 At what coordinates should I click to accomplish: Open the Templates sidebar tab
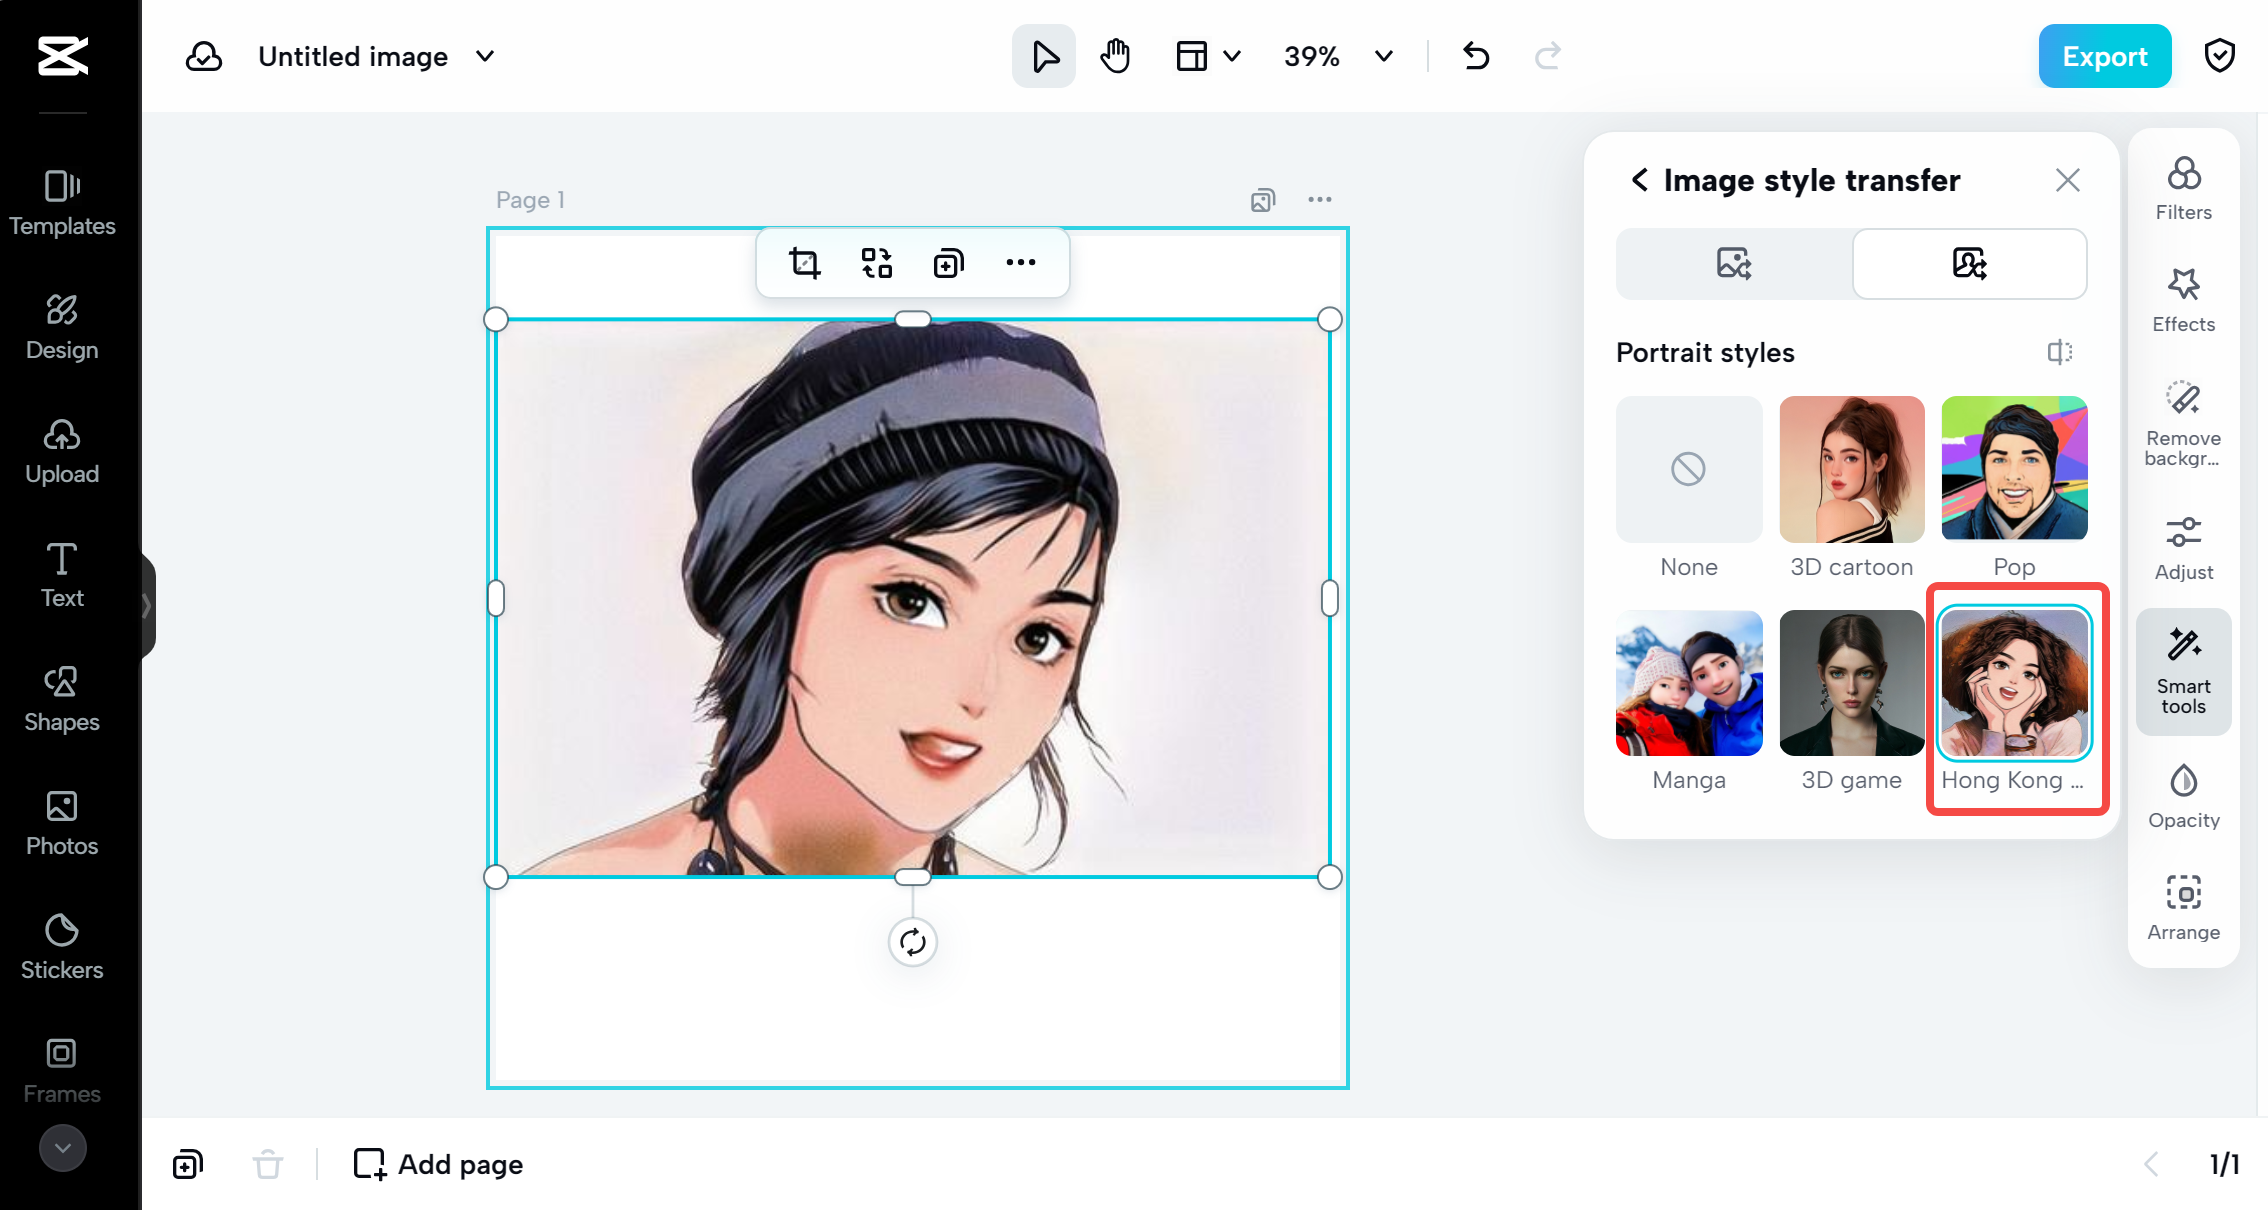coord(62,203)
